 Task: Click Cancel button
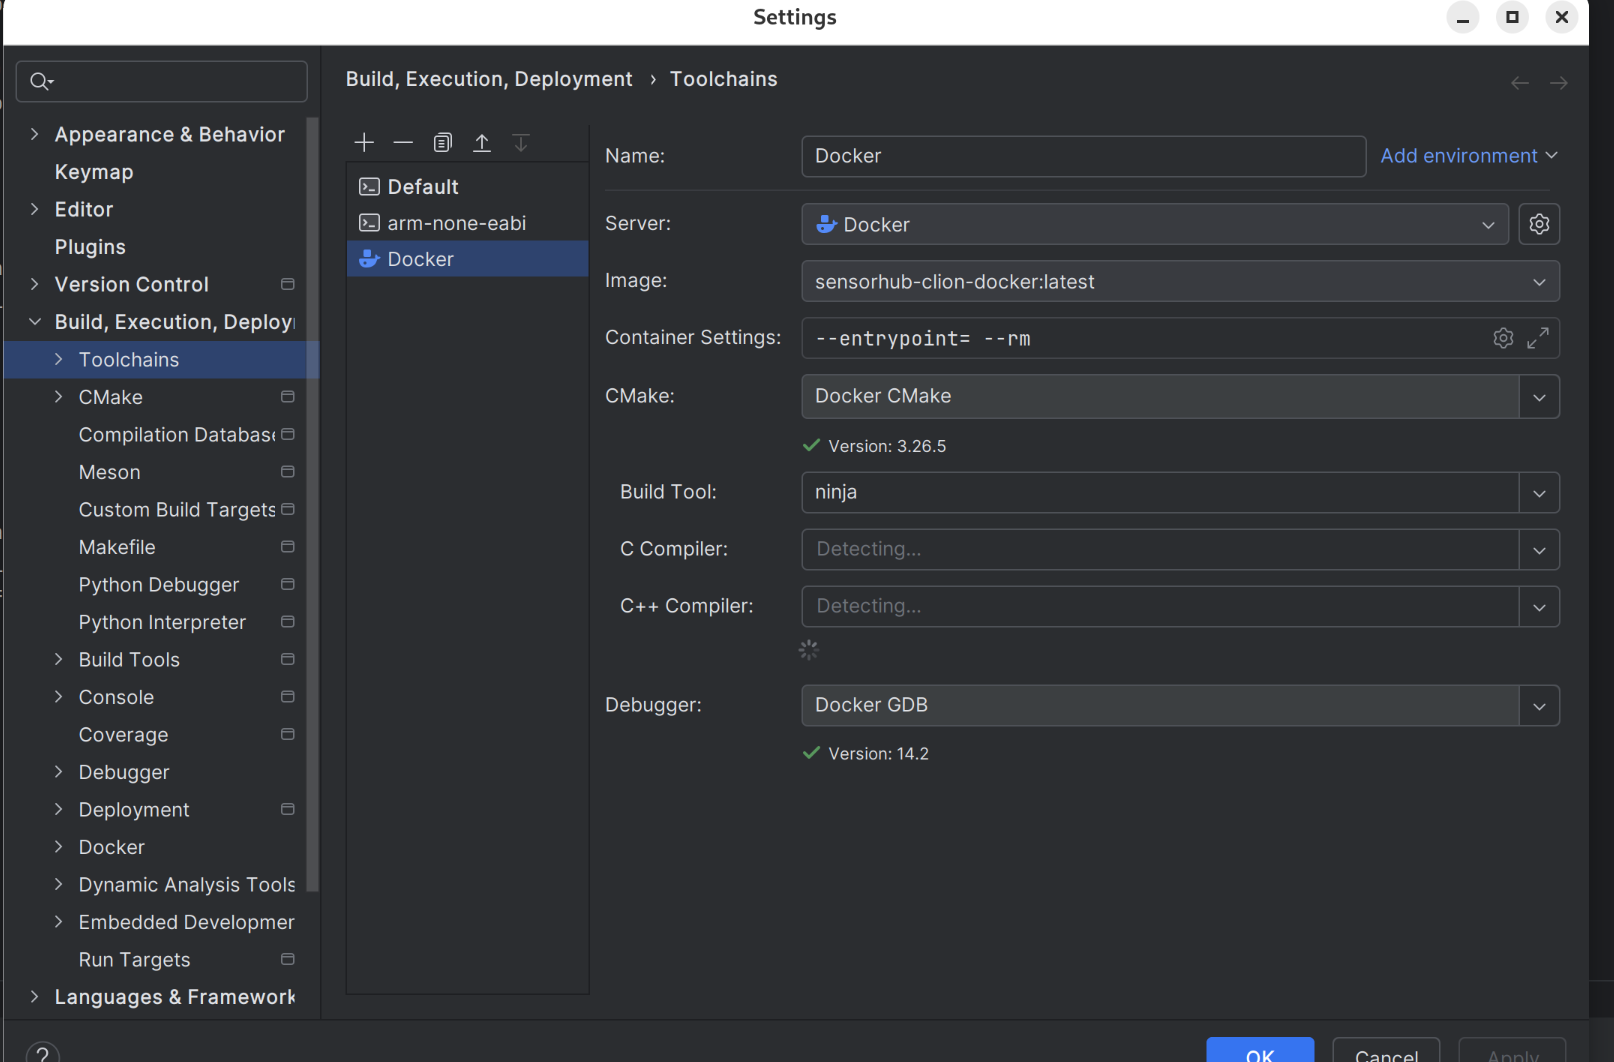coord(1386,1052)
